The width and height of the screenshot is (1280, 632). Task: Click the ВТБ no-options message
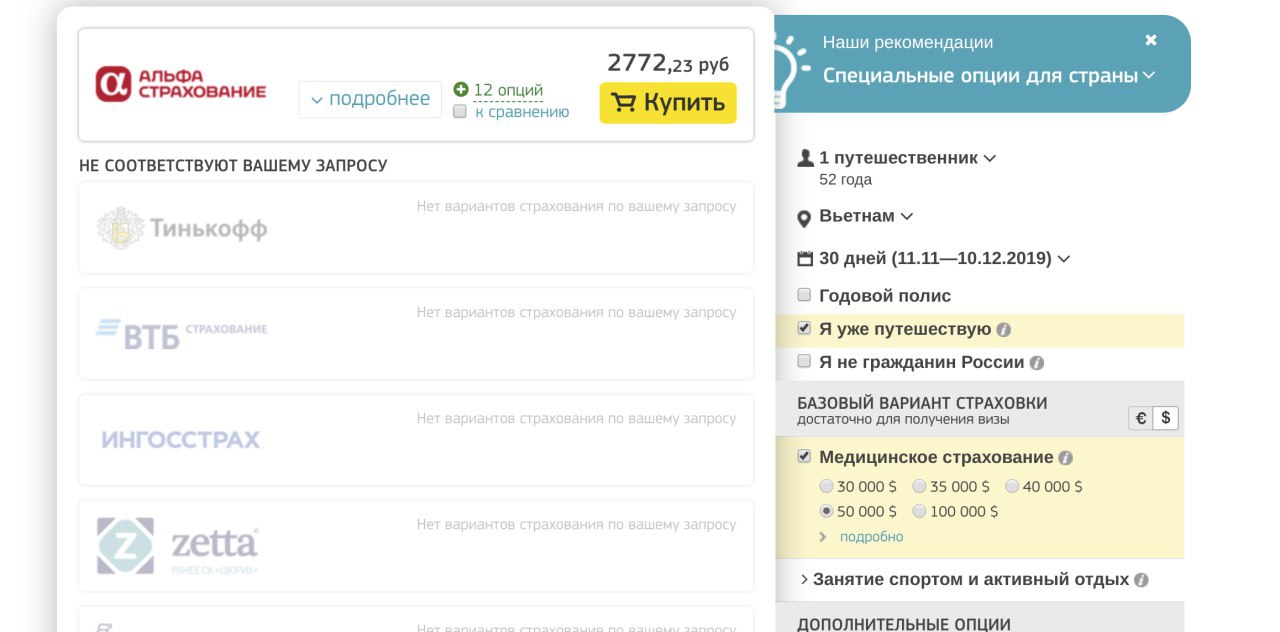(x=576, y=312)
